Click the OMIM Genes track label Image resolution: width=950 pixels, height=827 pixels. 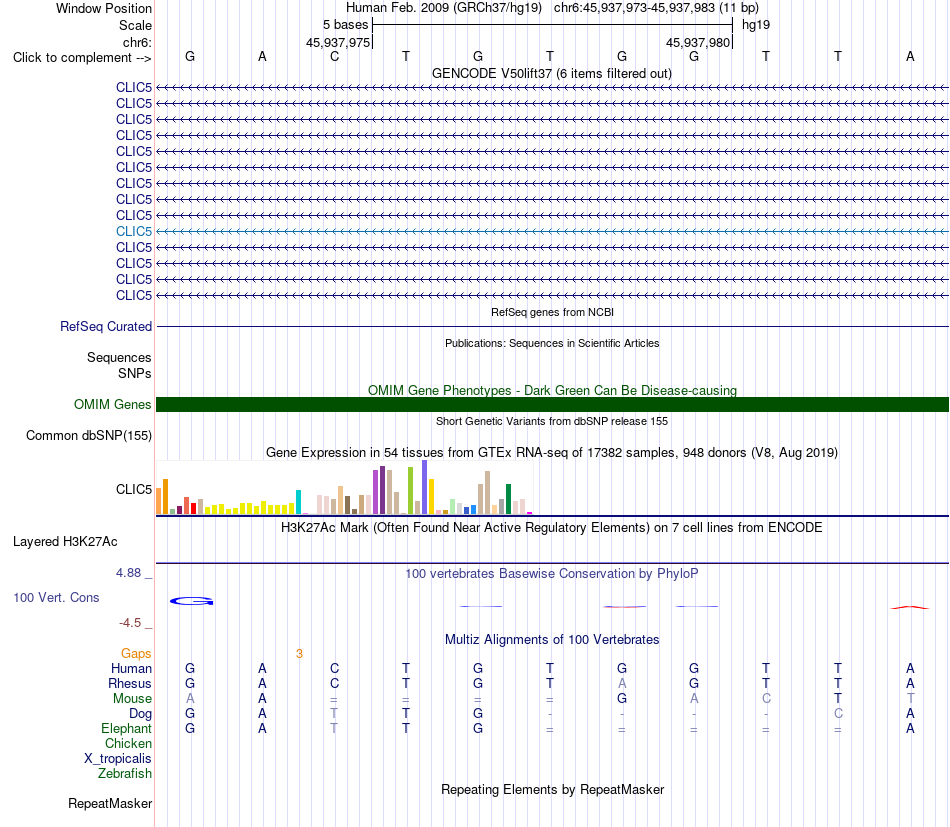coord(113,404)
